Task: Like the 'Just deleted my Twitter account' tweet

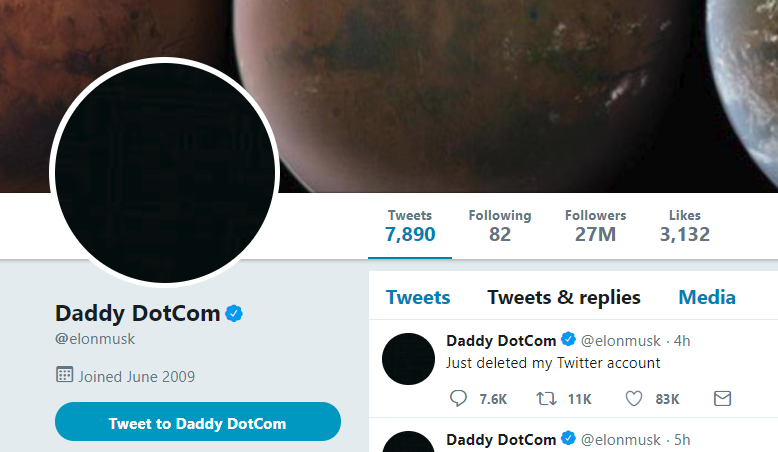Action: click(634, 398)
